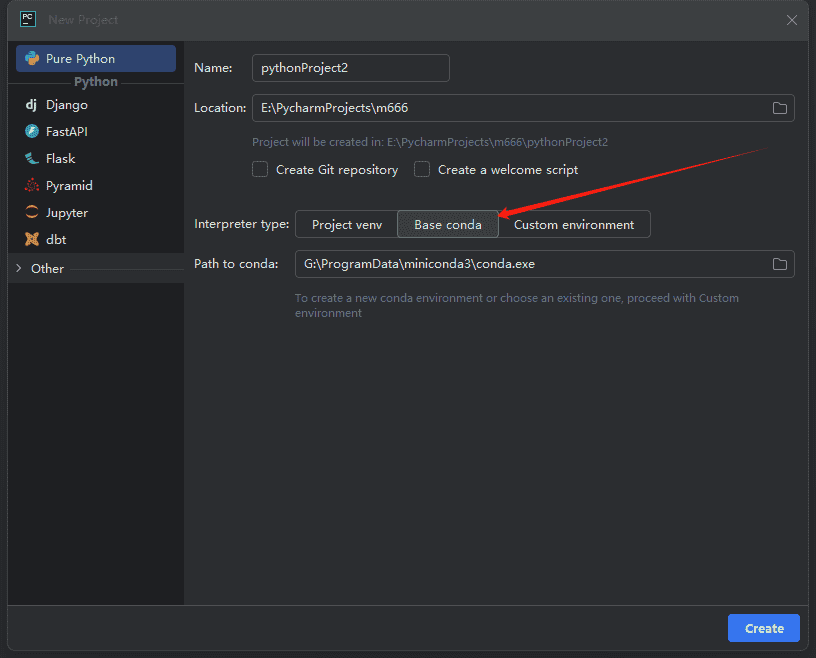
Task: Choose the dbt project type icon
Action: tap(31, 240)
